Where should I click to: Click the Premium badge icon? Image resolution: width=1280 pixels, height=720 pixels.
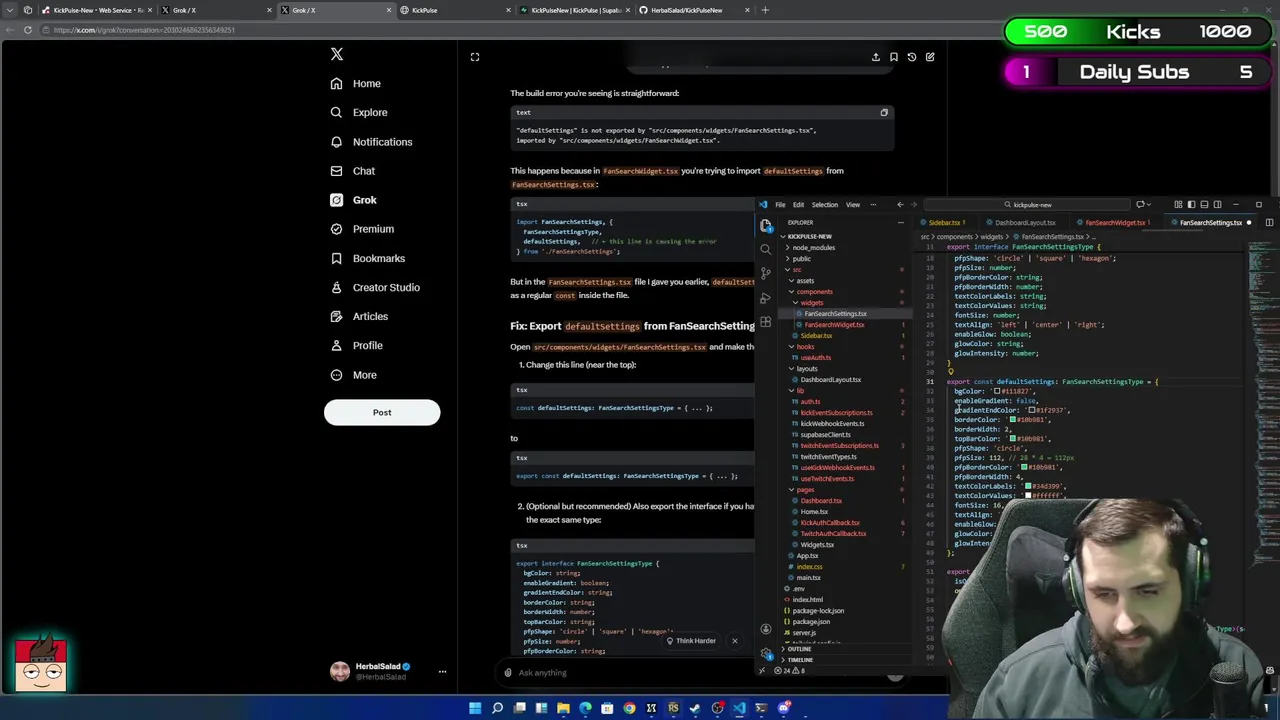point(336,229)
